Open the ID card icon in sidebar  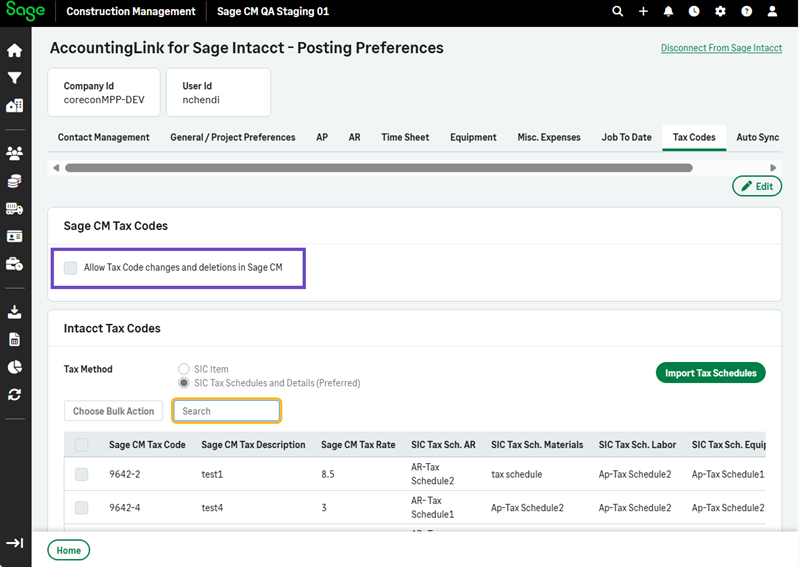pos(14,236)
